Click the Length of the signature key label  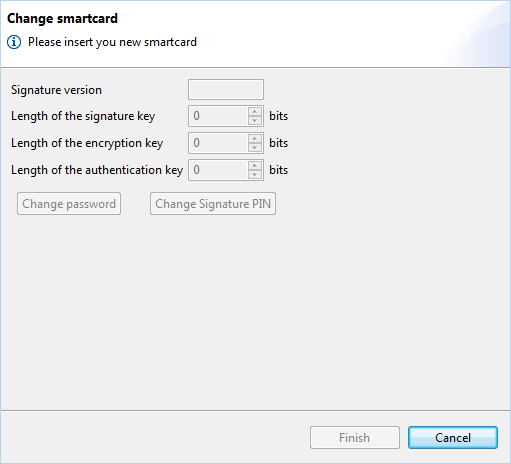click(x=83, y=116)
